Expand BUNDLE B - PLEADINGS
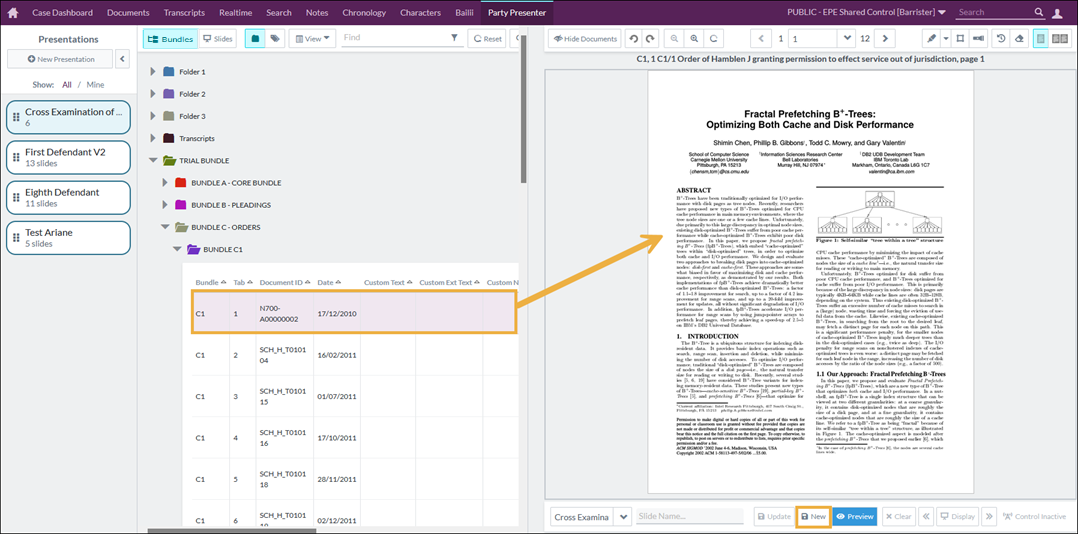 (164, 205)
